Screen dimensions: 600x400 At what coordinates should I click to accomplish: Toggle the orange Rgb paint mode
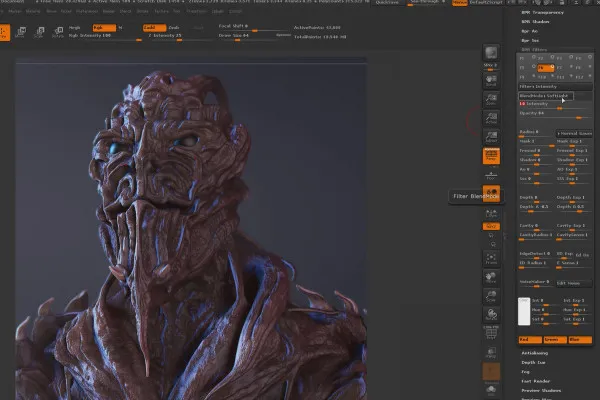104,28
